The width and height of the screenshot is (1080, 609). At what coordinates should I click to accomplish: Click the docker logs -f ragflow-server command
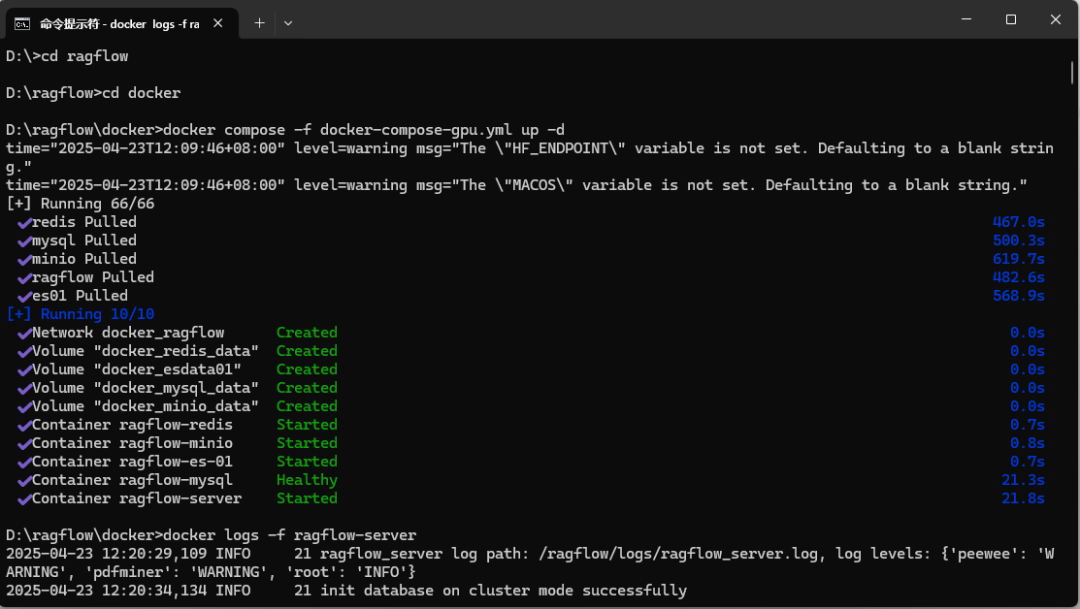tap(211, 535)
